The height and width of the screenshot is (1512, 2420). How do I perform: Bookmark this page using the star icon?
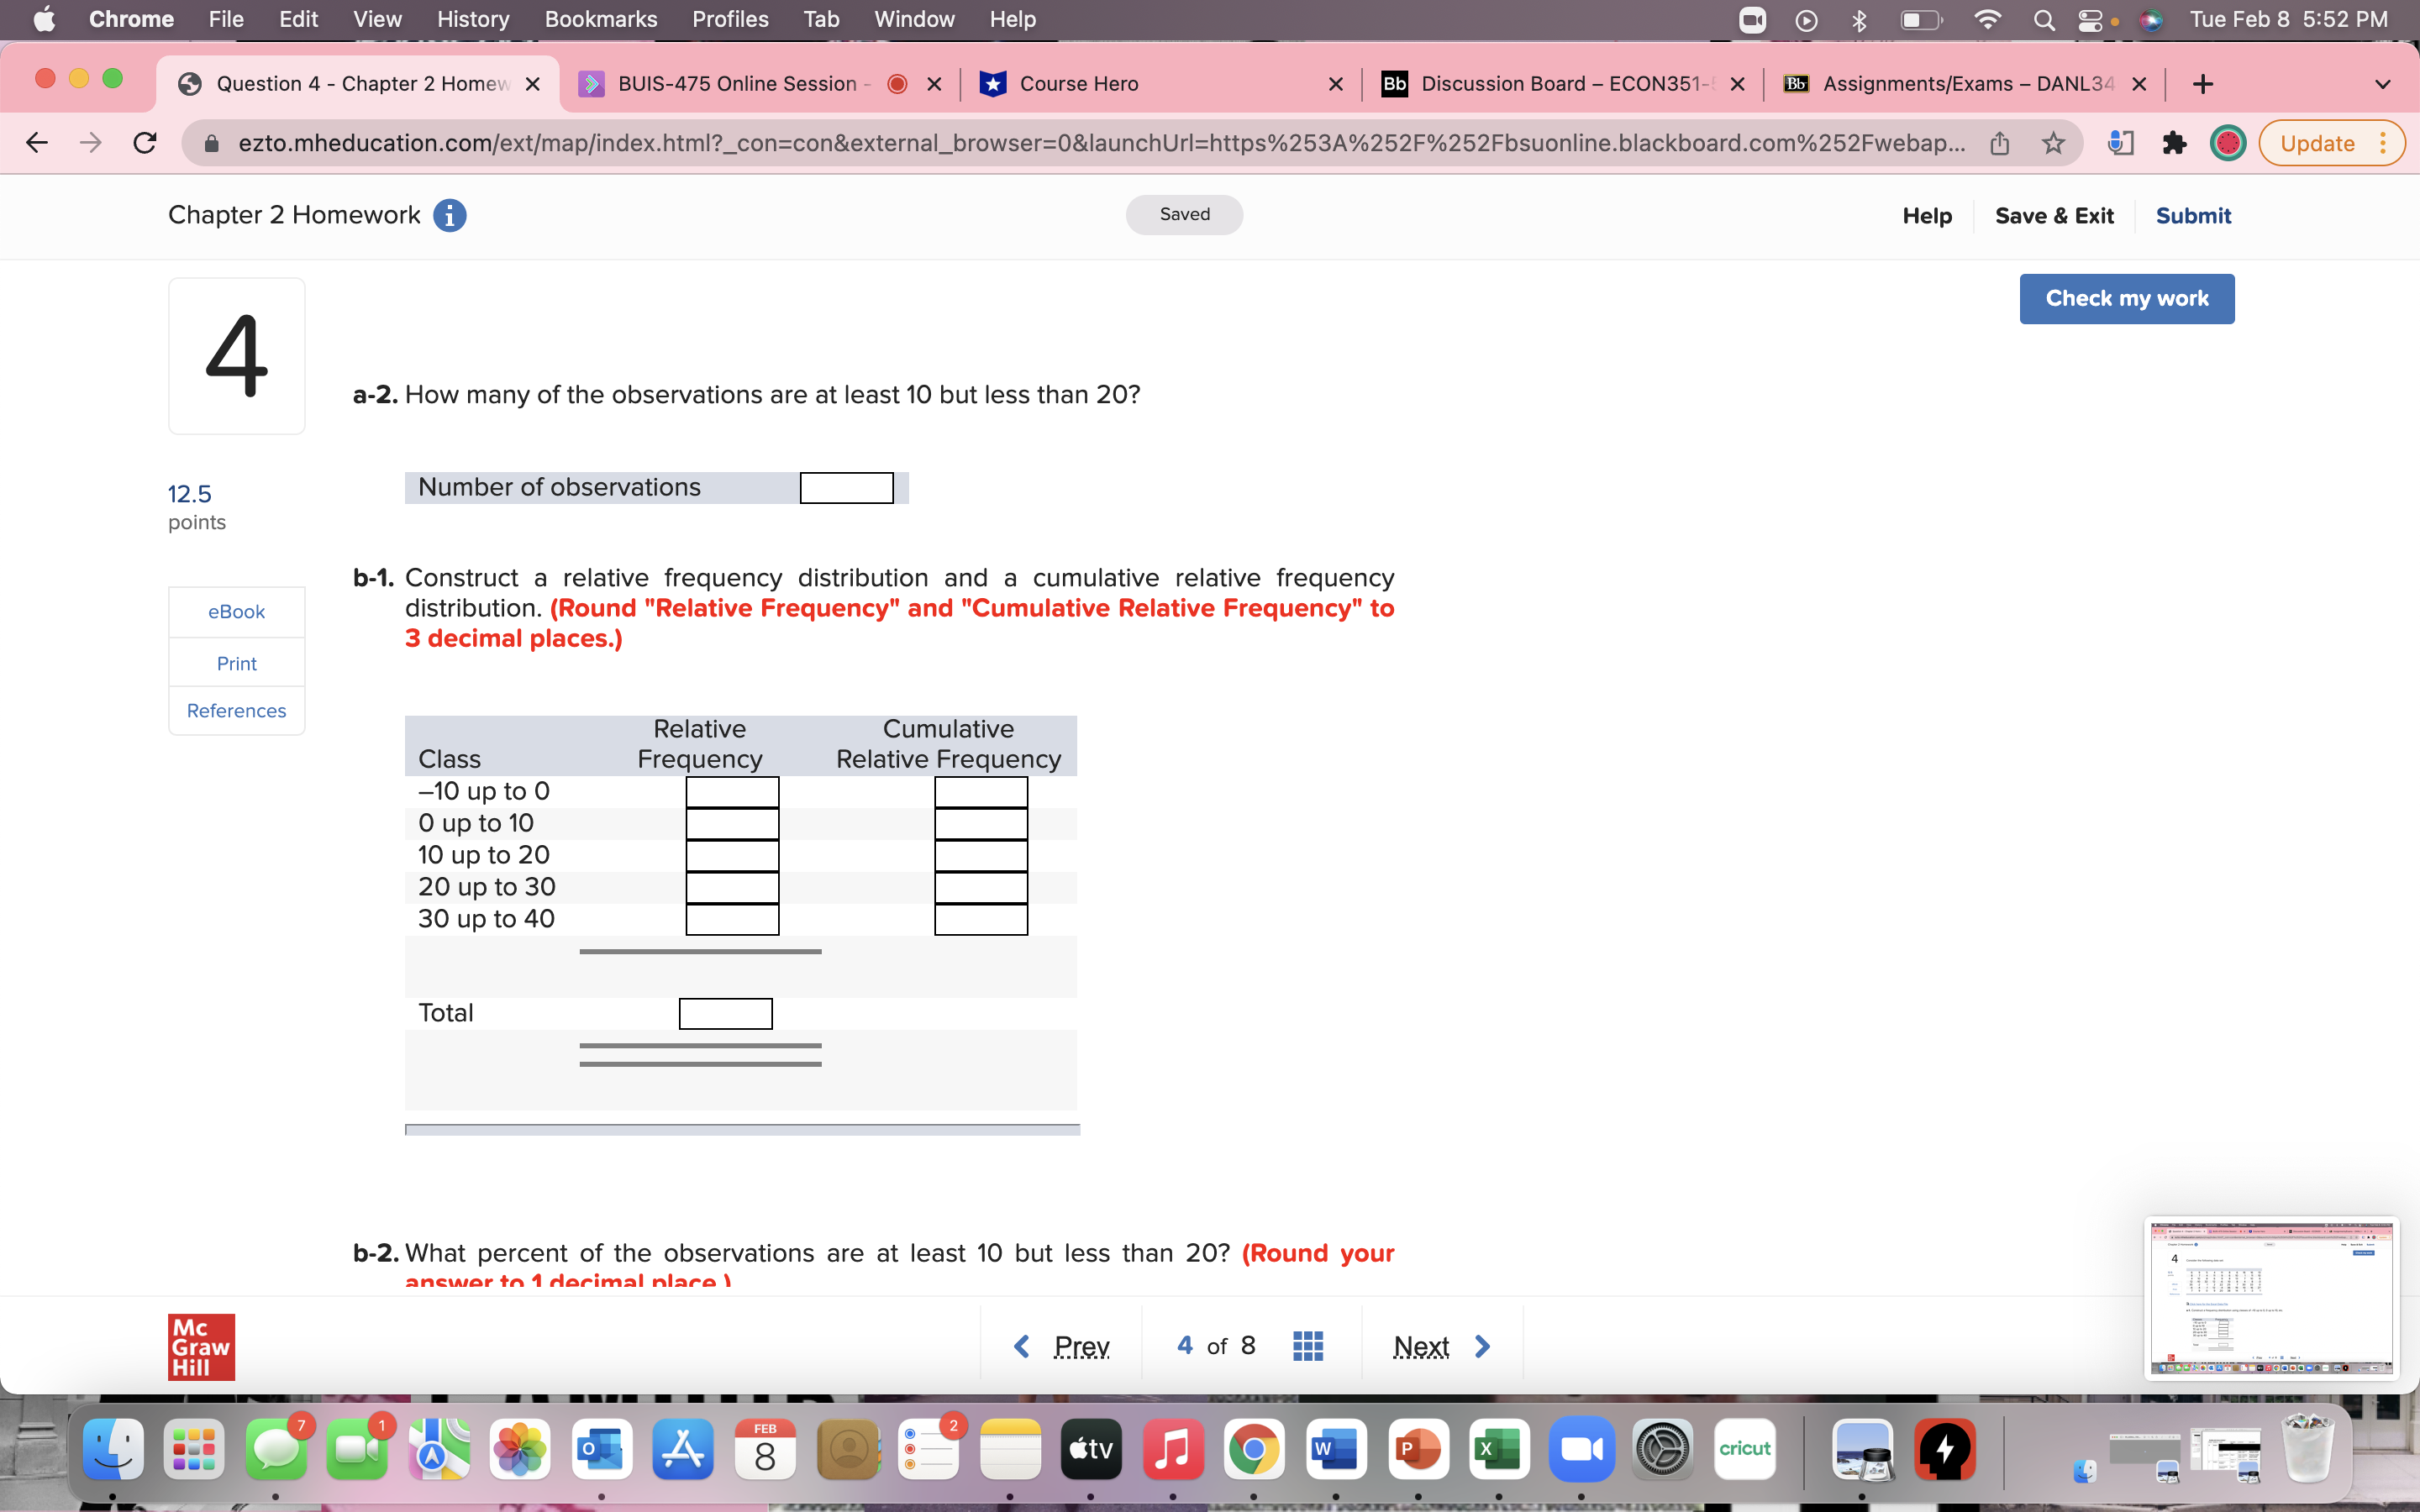tap(2053, 143)
